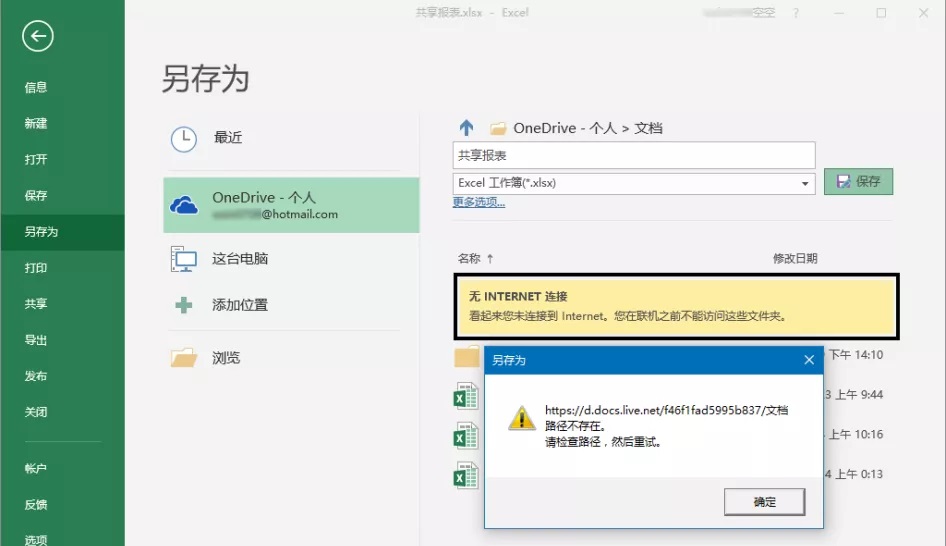Select Excel file dated 上午 9:44
Screen dimensions: 946x546
[466, 396]
